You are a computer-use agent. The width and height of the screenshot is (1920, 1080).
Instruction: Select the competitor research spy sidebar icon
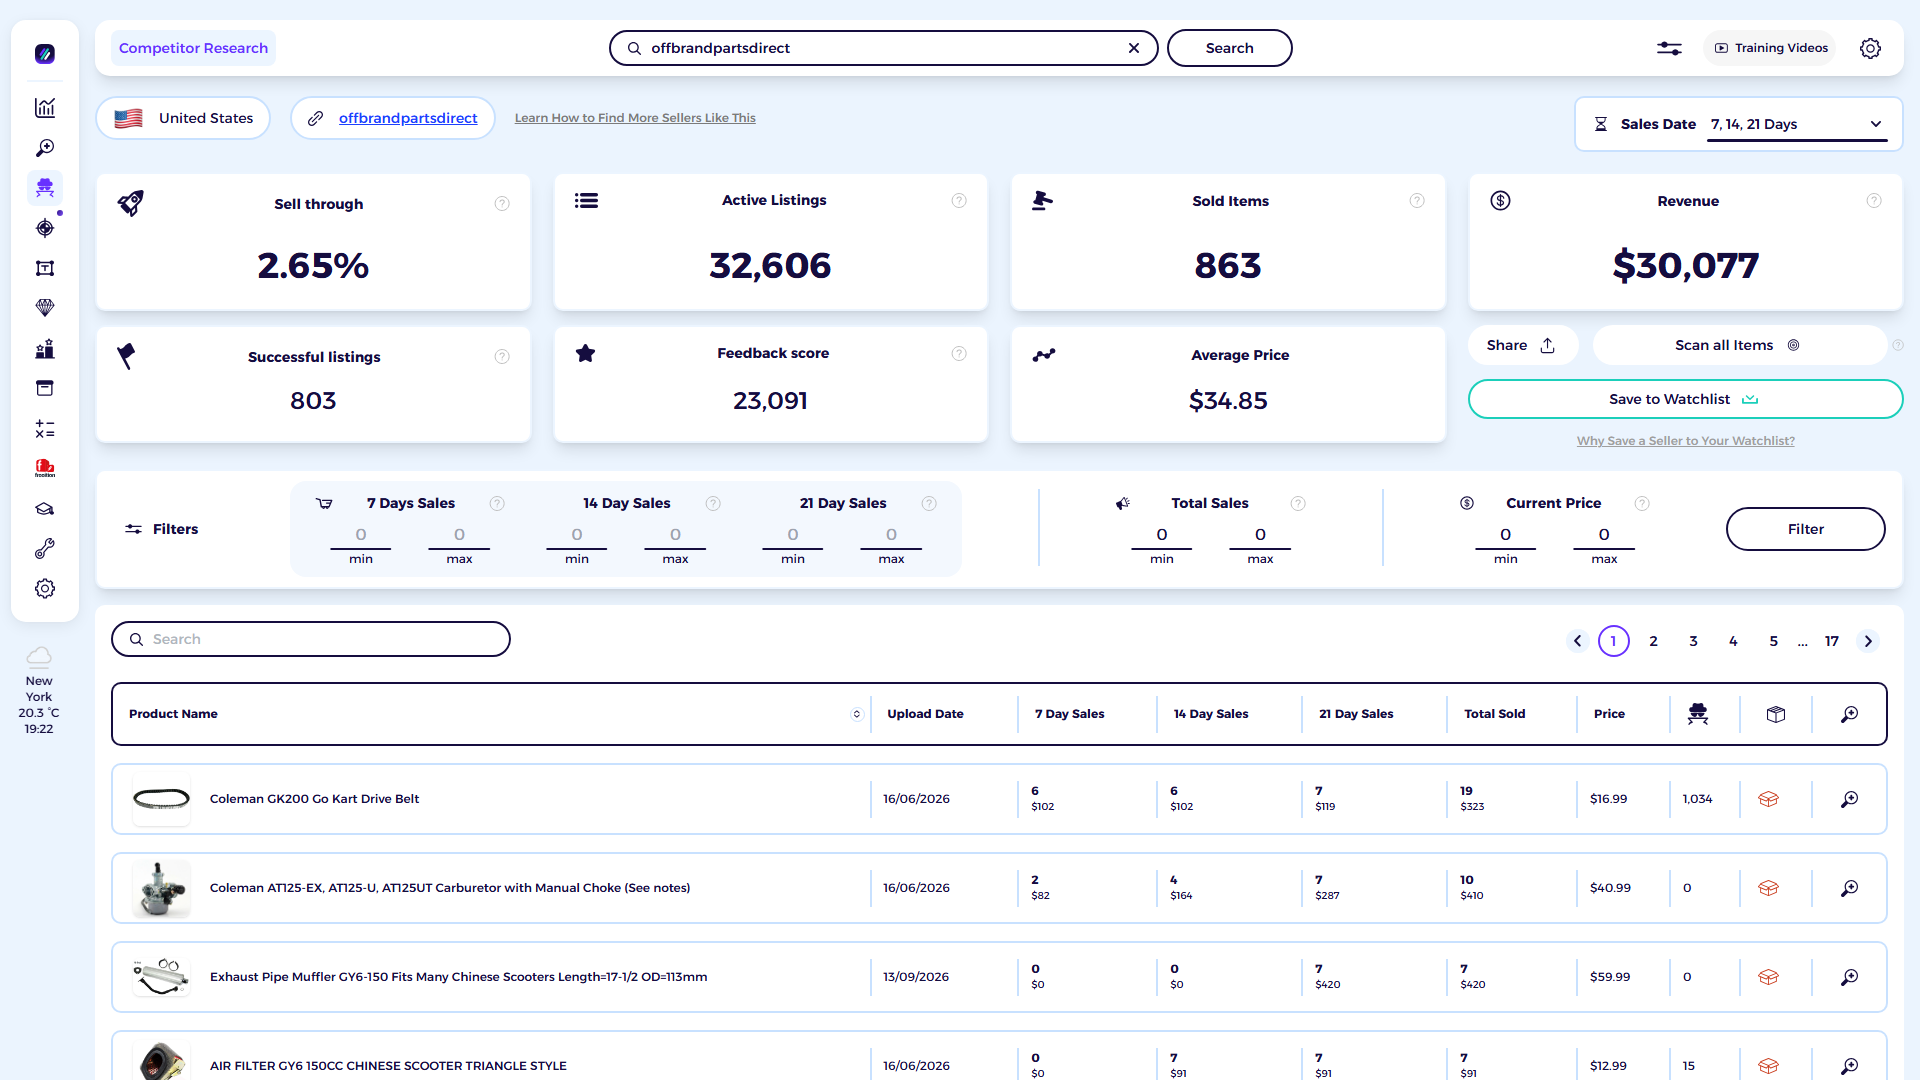coord(45,188)
